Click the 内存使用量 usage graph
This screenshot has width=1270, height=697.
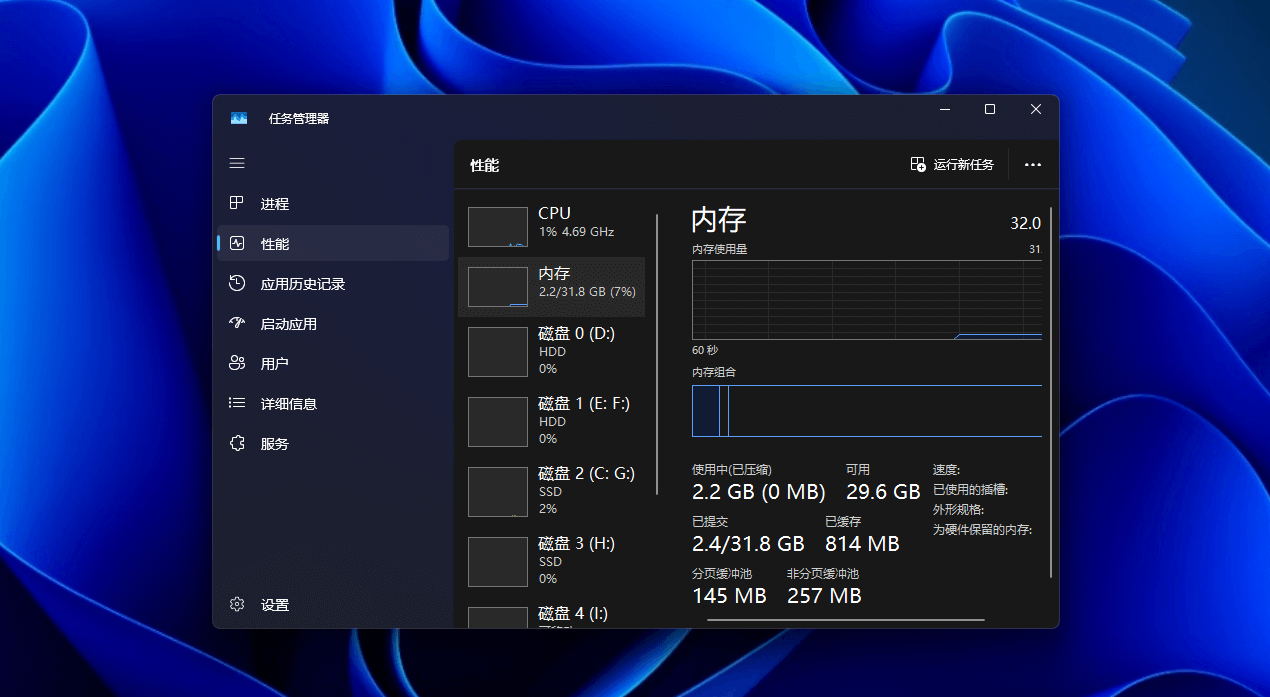(x=866, y=300)
